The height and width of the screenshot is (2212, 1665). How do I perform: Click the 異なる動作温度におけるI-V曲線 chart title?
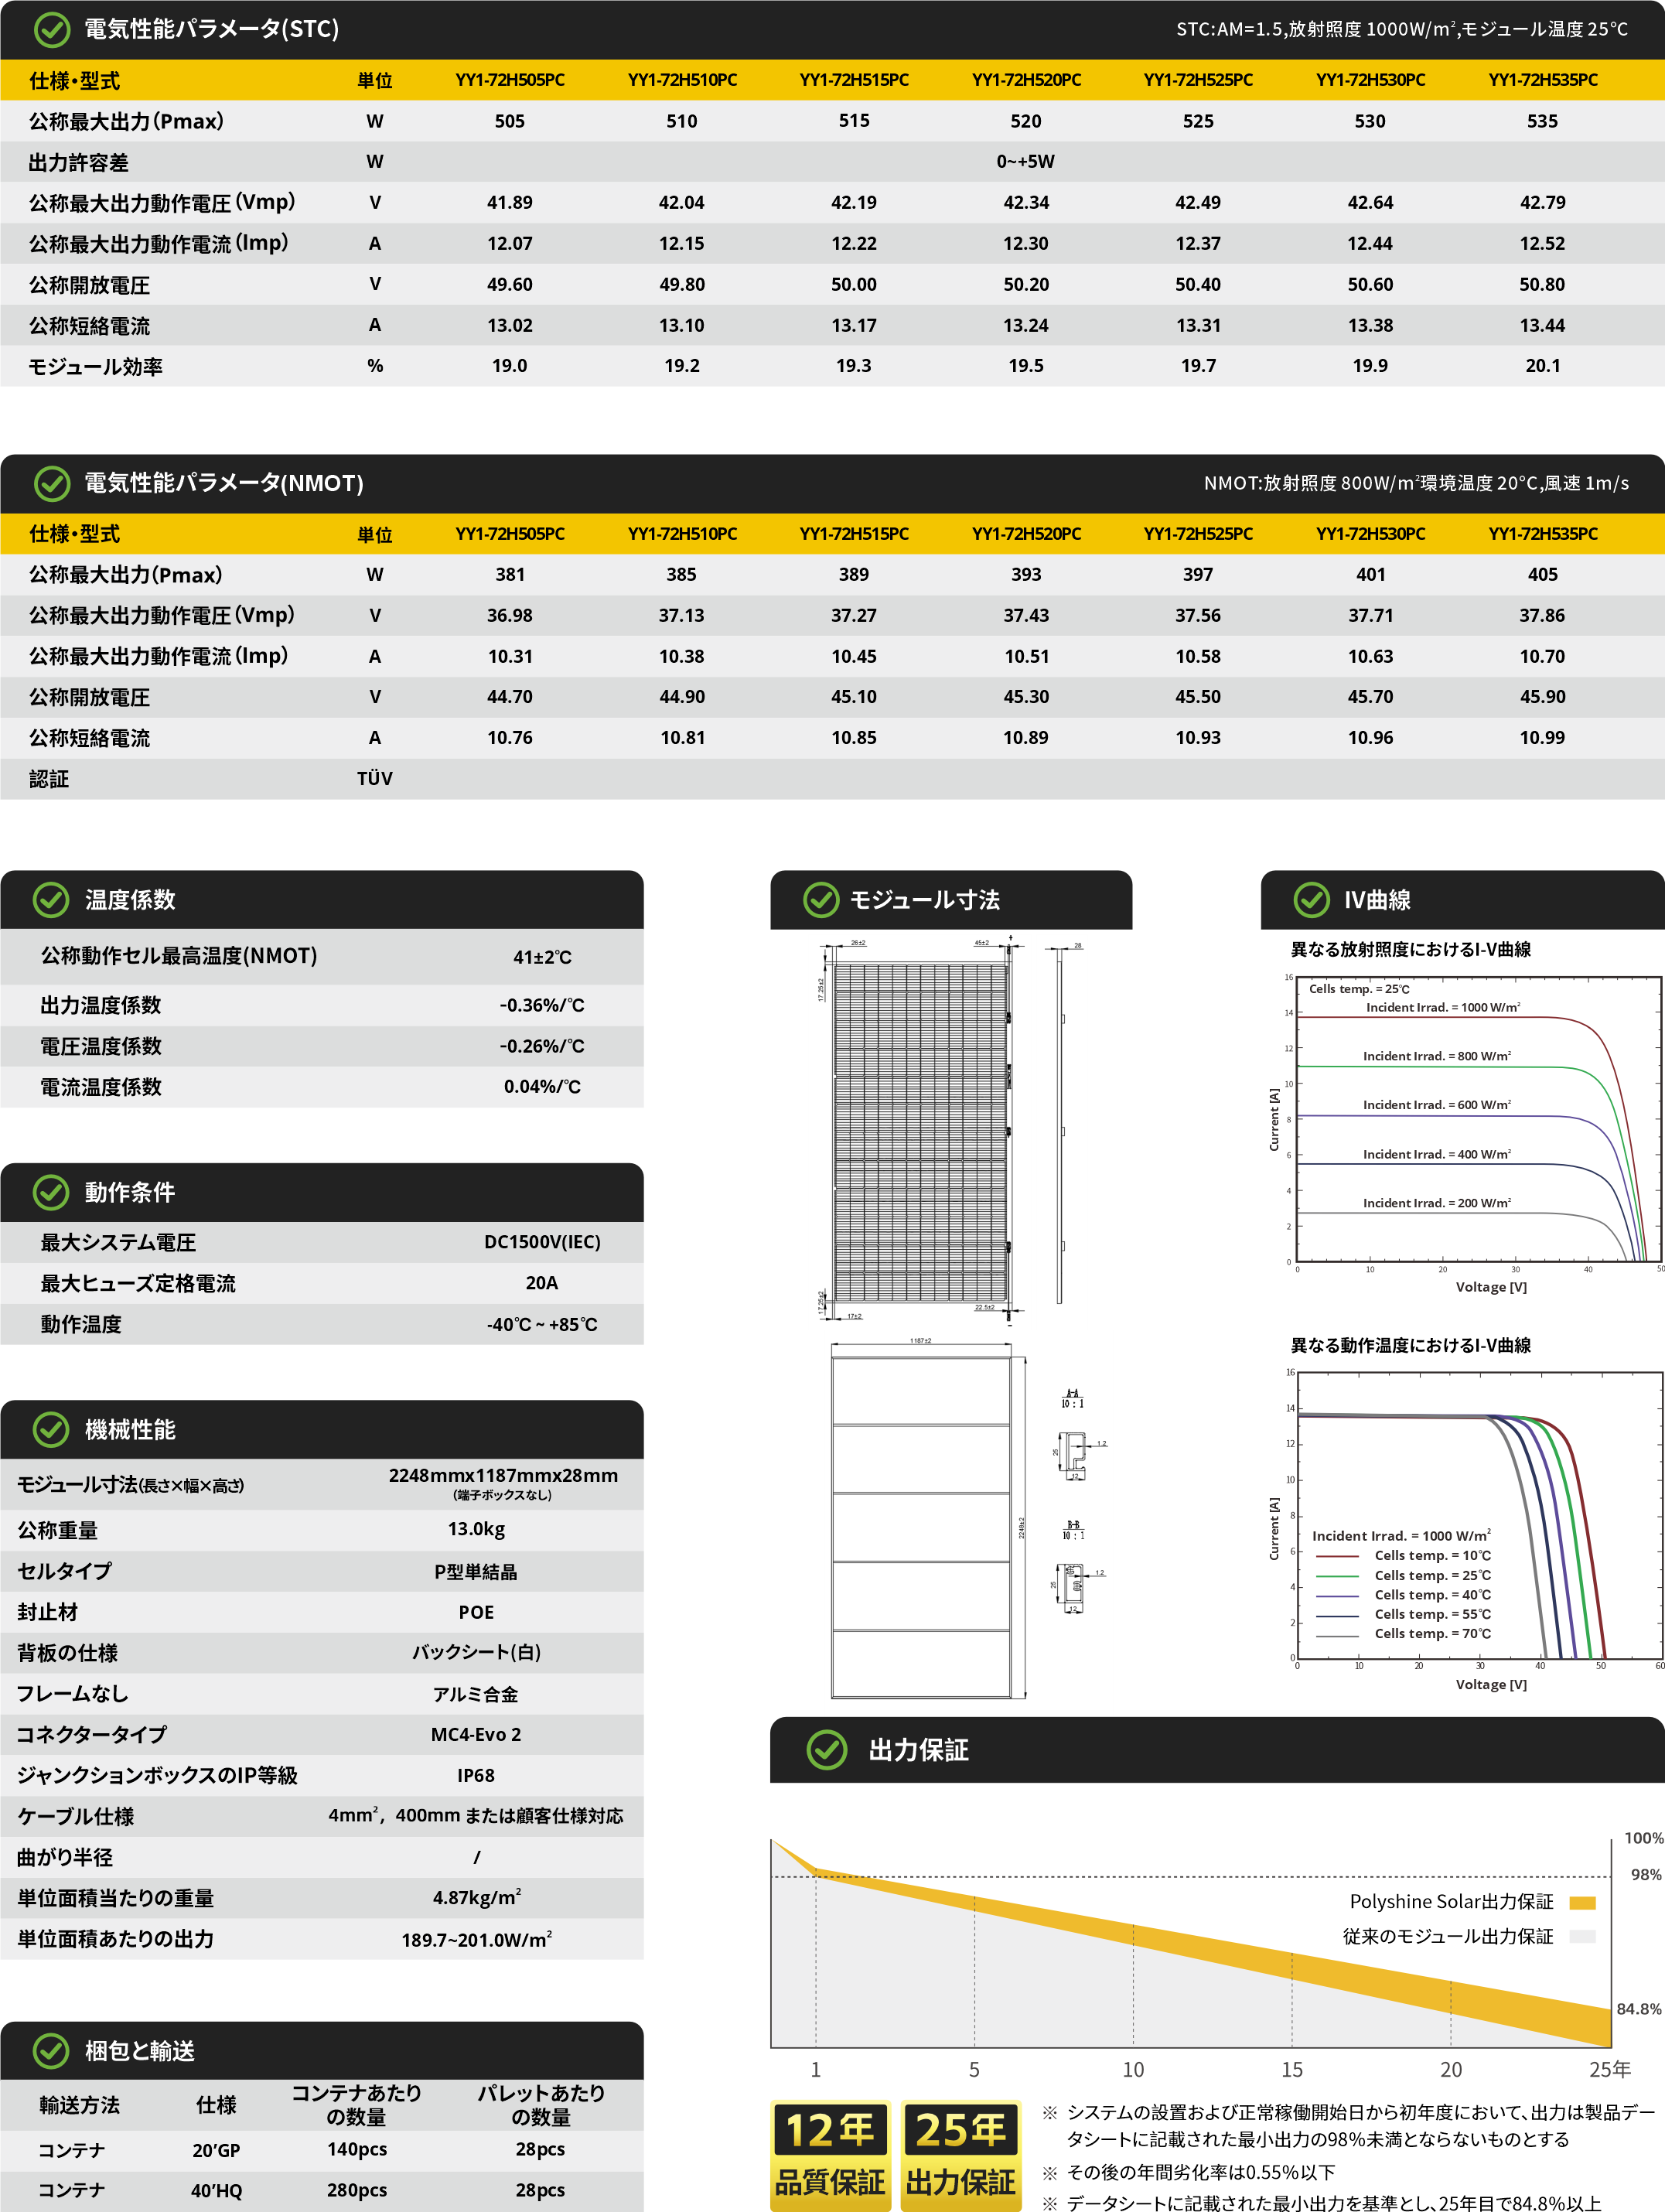pos(1410,1346)
